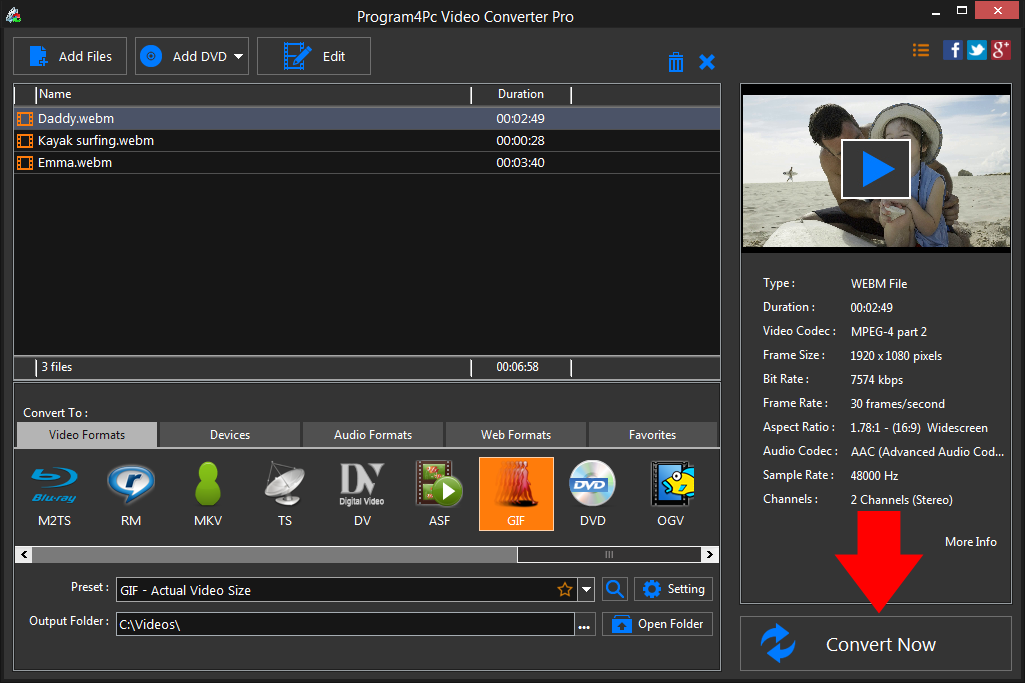
Task: Open the More Info link
Action: (970, 541)
